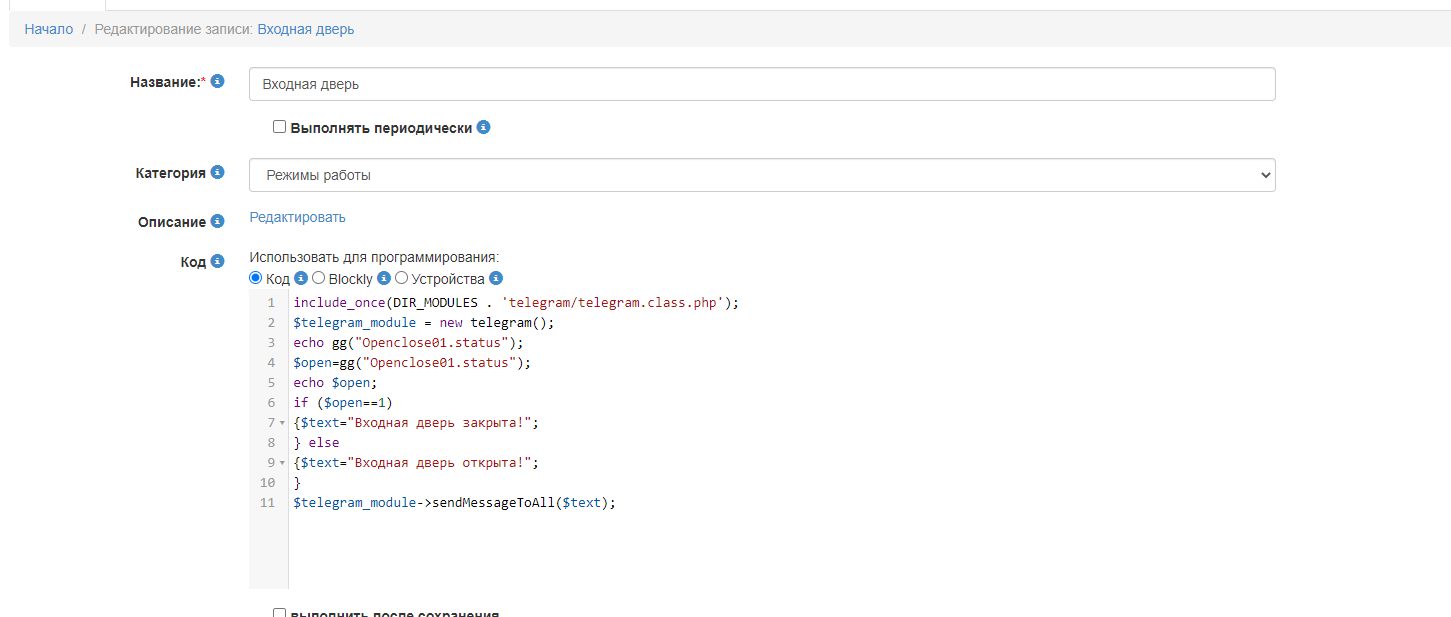The width and height of the screenshot is (1451, 617).
Task: Fold the else block at line 9
Action: 282,463
